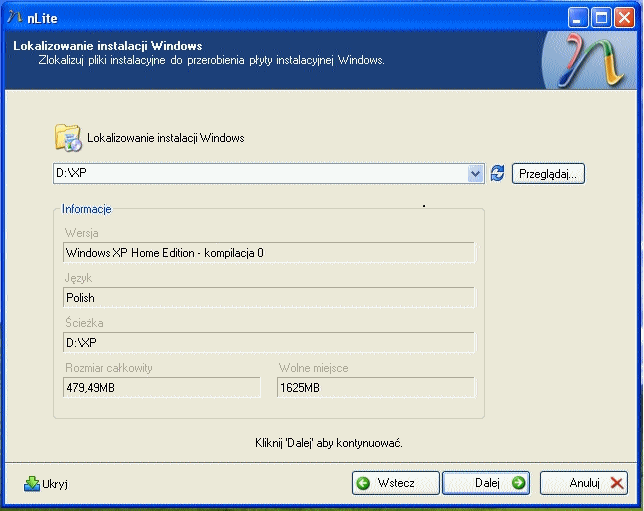This screenshot has width=644, height=511.
Task: Maximize the nLite window
Action: pyautogui.click(x=601, y=18)
